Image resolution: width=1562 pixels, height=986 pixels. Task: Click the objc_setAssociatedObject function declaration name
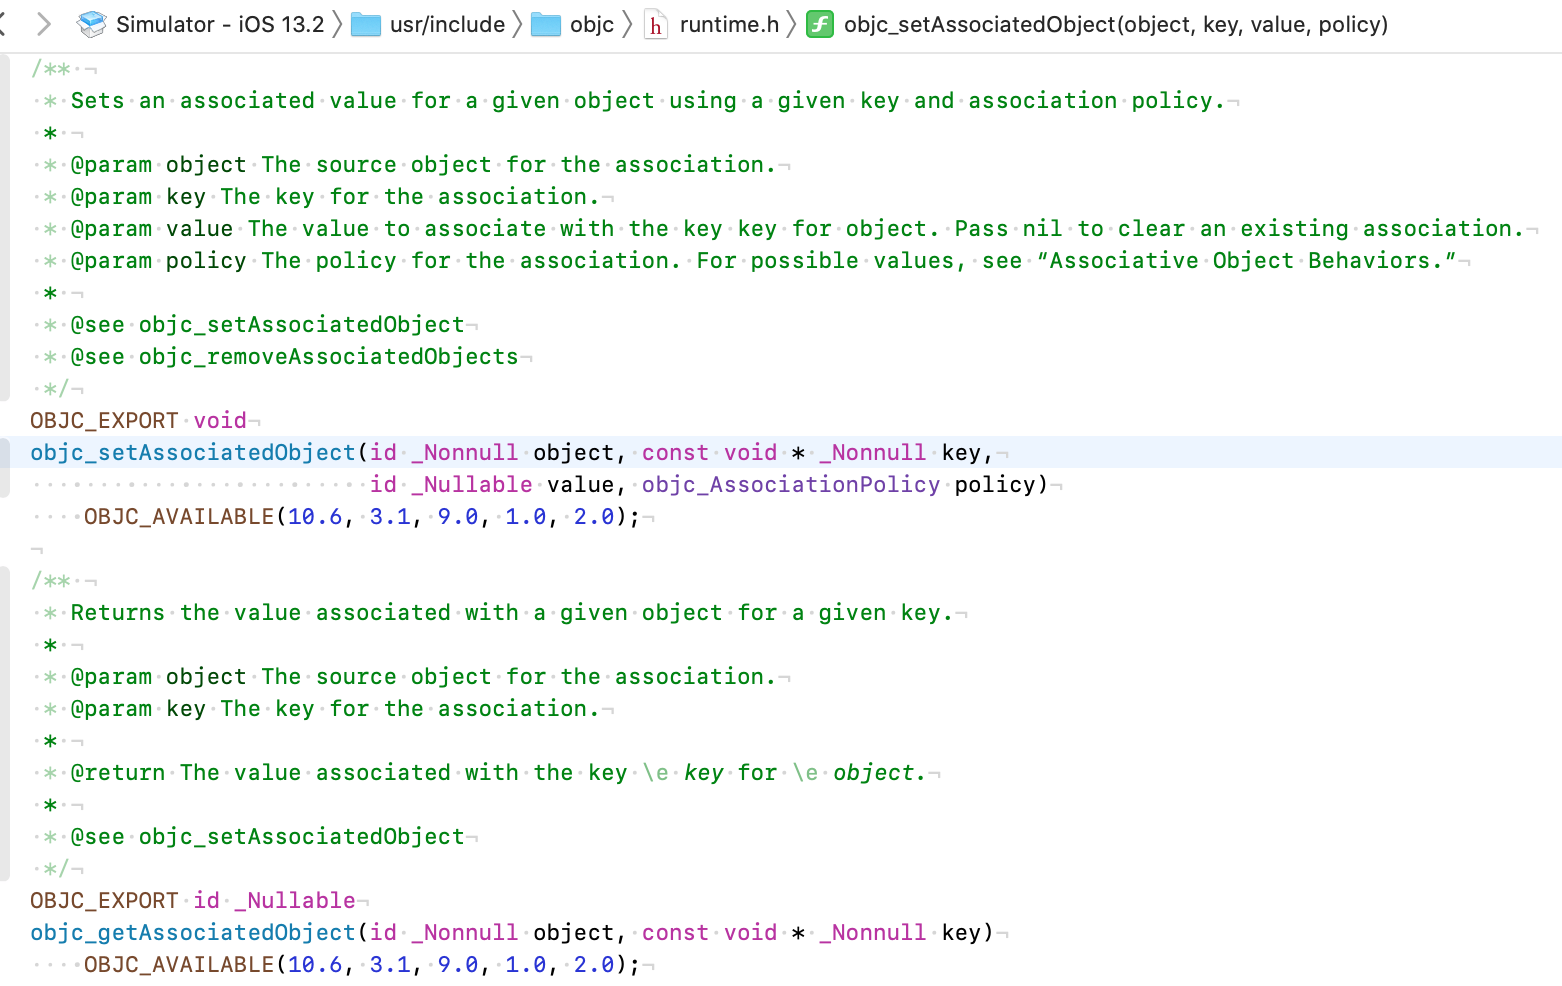pyautogui.click(x=193, y=453)
